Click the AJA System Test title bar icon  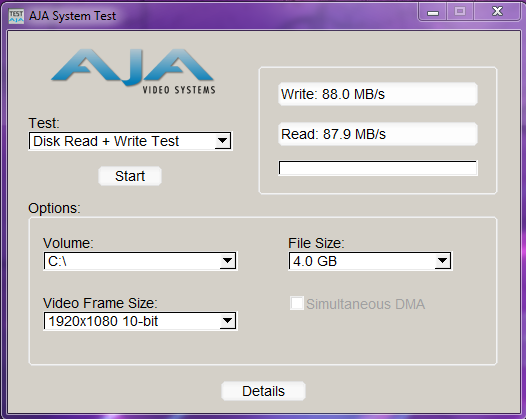16,16
